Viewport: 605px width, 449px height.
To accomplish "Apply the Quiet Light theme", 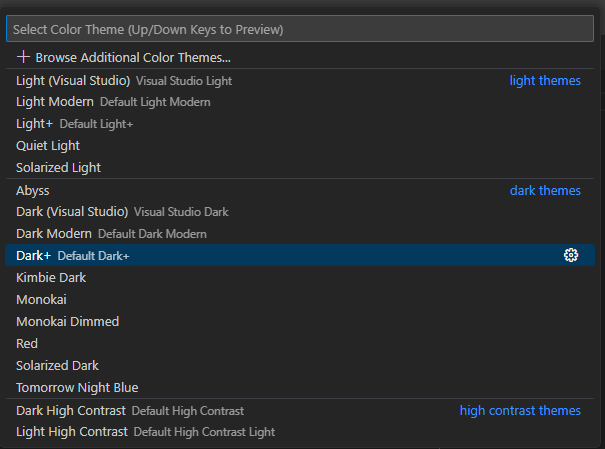I will 48,146.
